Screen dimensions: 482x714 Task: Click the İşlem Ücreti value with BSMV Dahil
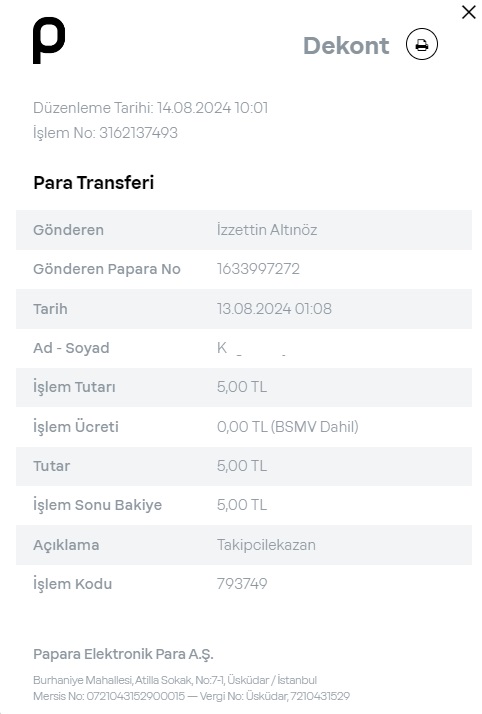[x=287, y=427]
